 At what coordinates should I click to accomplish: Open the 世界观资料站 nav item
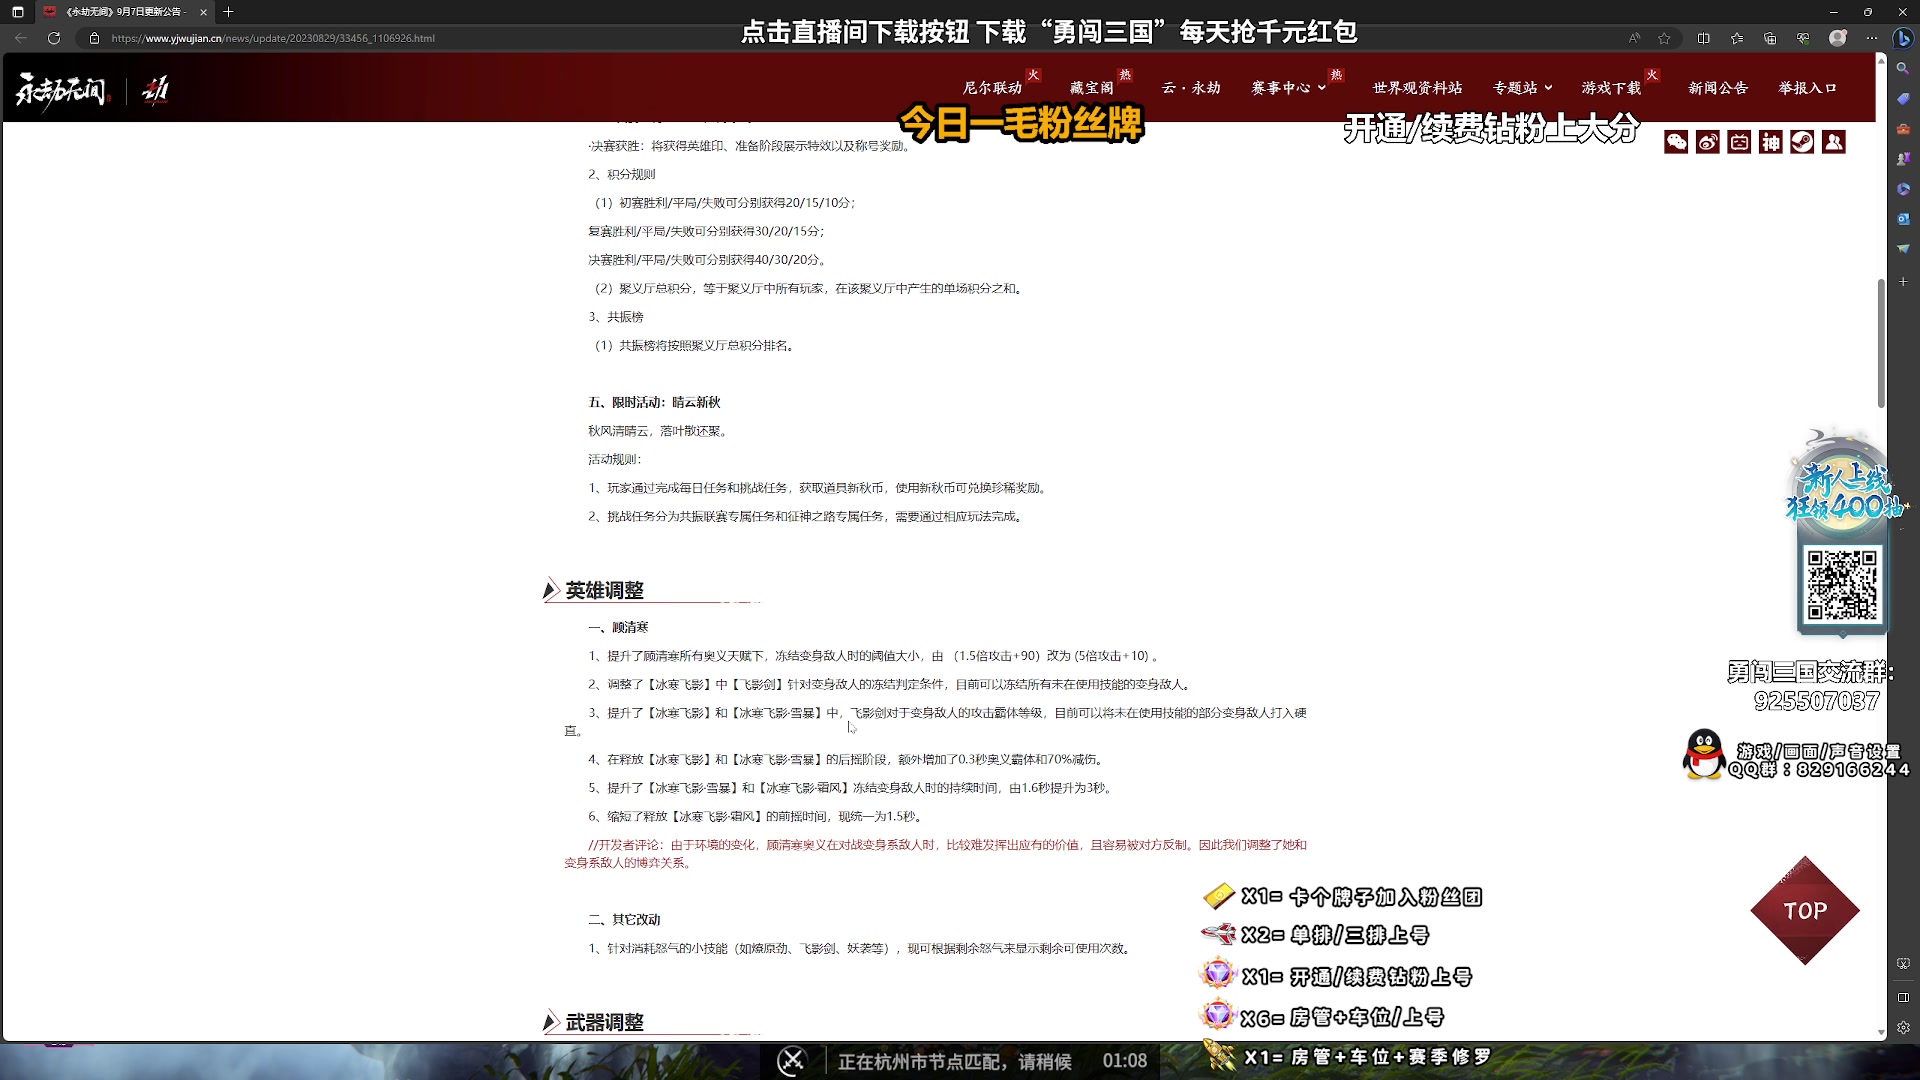[1417, 88]
